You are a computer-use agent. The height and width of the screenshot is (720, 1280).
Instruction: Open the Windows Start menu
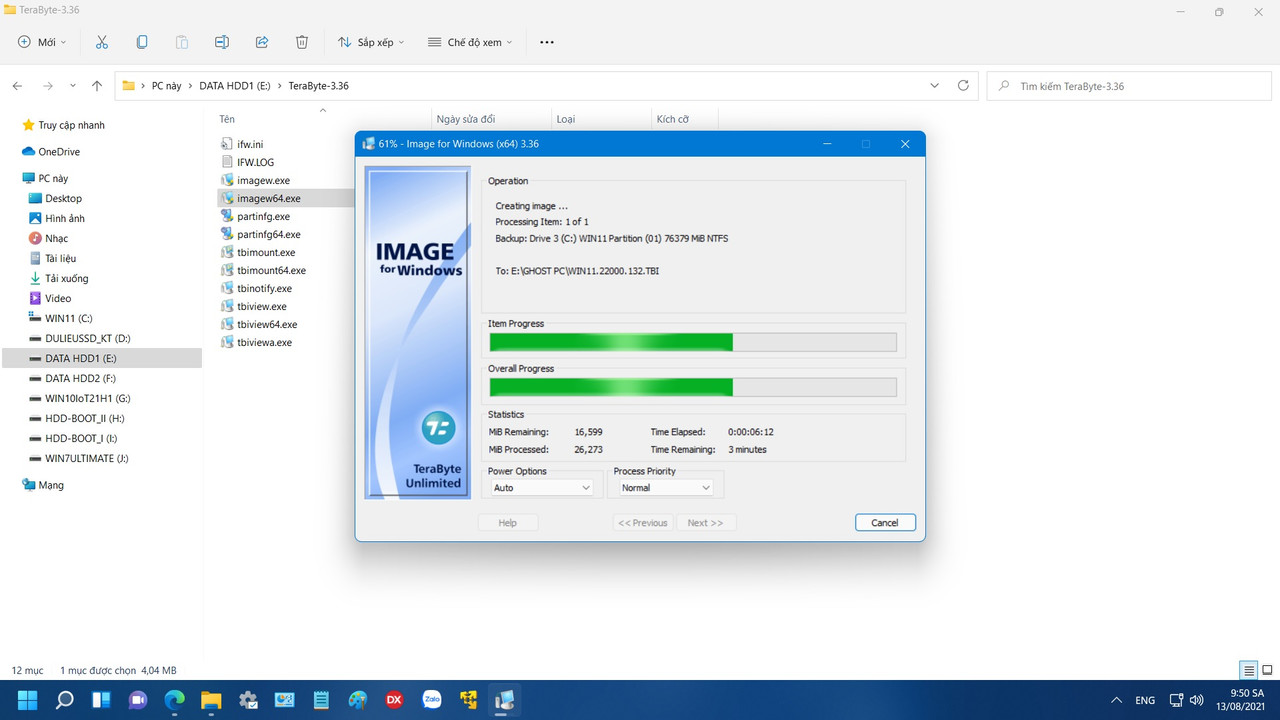27,700
